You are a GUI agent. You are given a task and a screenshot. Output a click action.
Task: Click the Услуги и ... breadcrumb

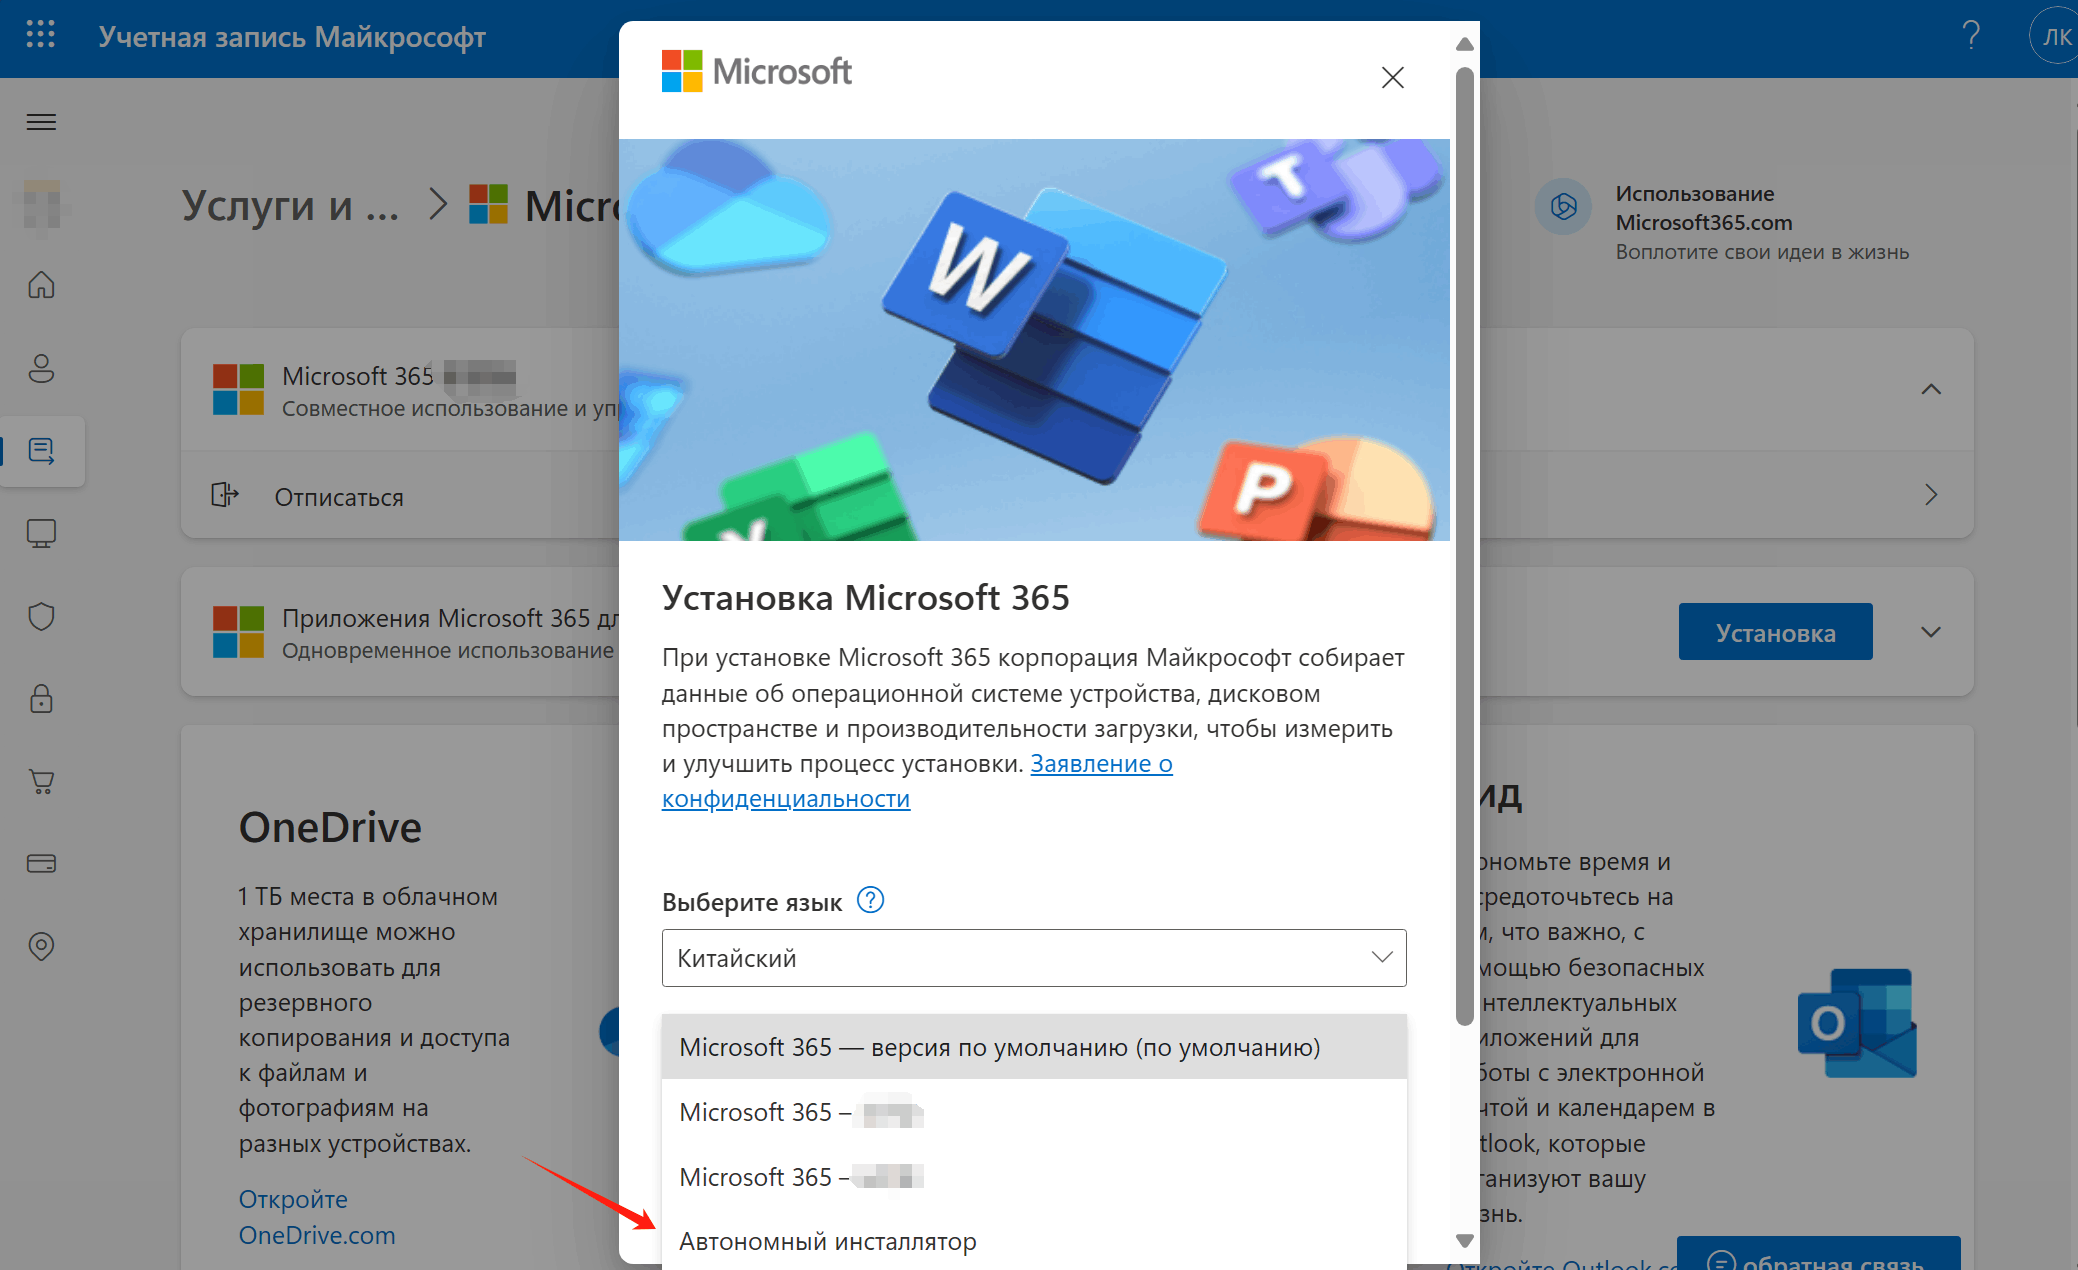[290, 205]
